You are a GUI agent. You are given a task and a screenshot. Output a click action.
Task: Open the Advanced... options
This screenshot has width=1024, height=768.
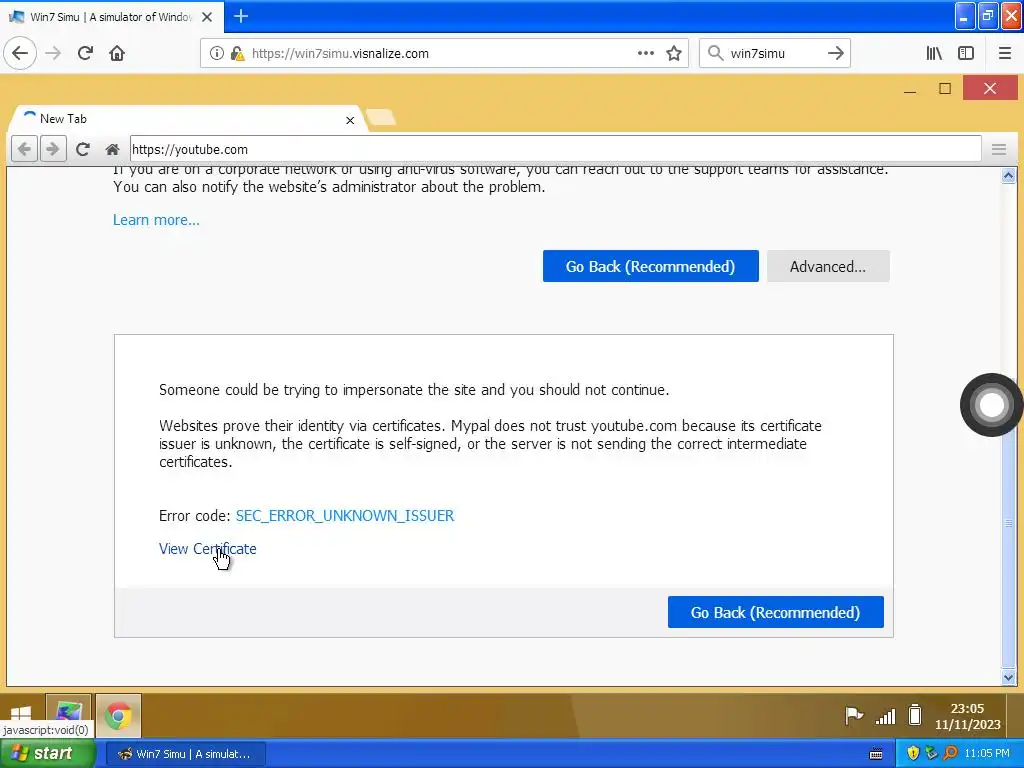(x=828, y=266)
